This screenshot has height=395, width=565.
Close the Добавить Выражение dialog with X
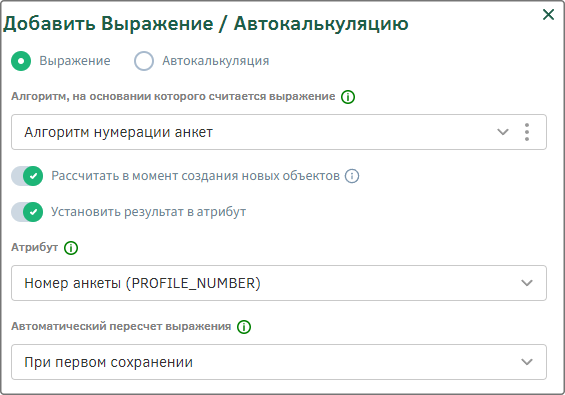pos(548,14)
